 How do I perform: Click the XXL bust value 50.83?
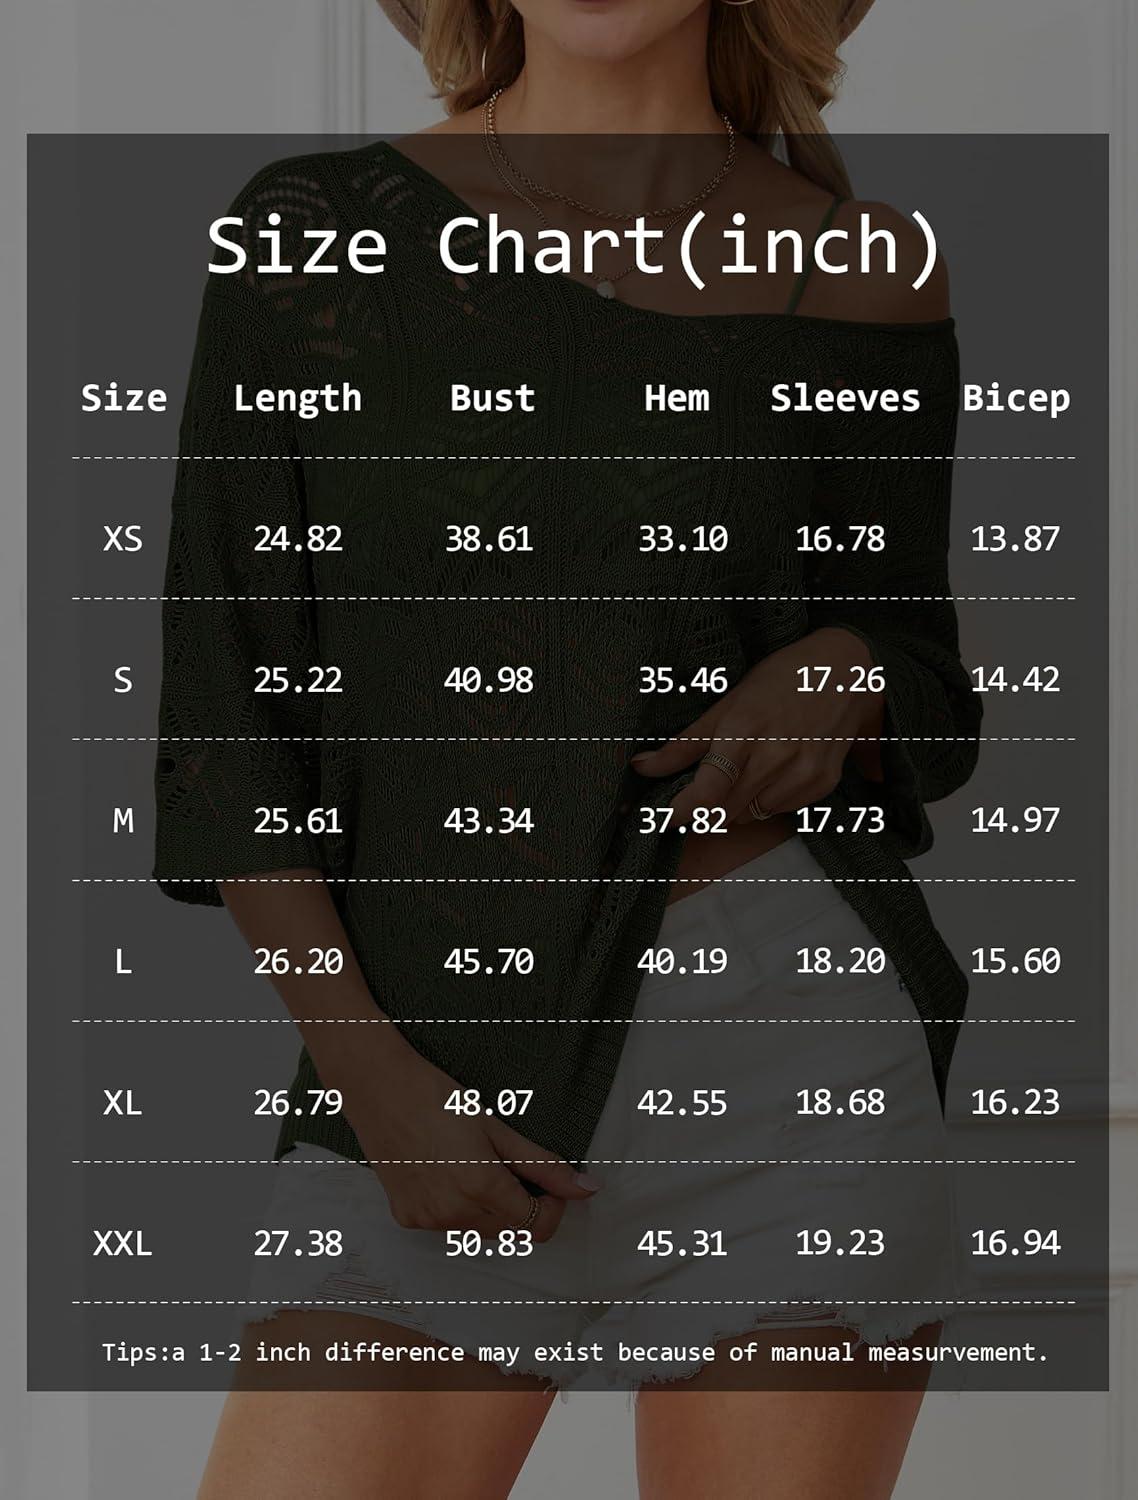tap(488, 1244)
